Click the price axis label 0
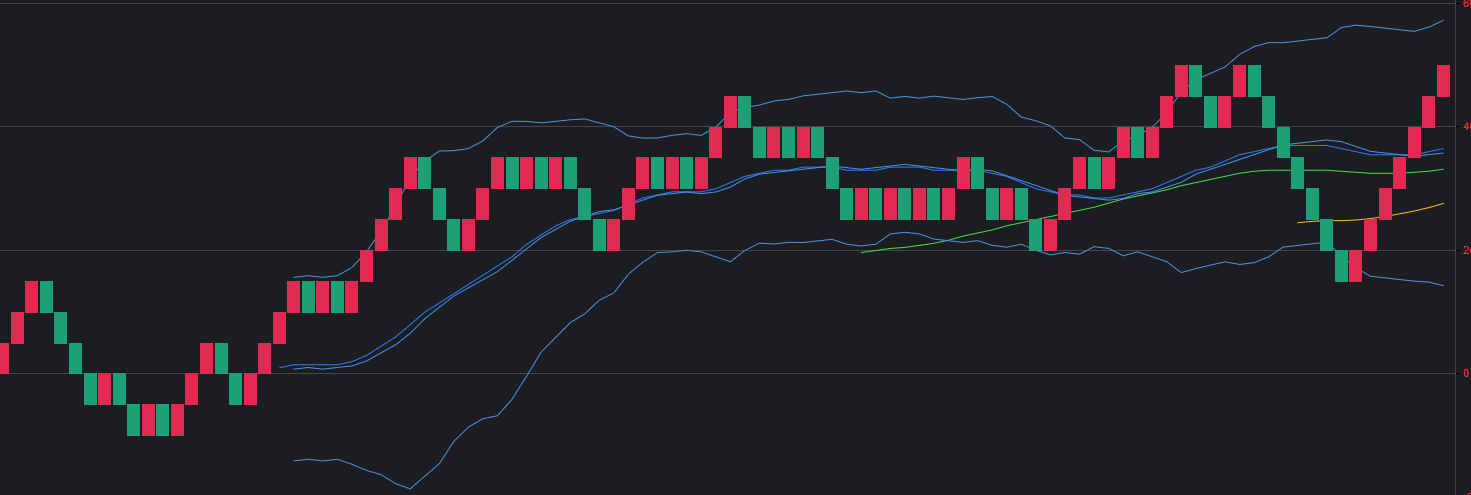The height and width of the screenshot is (495, 1471). [1466, 374]
